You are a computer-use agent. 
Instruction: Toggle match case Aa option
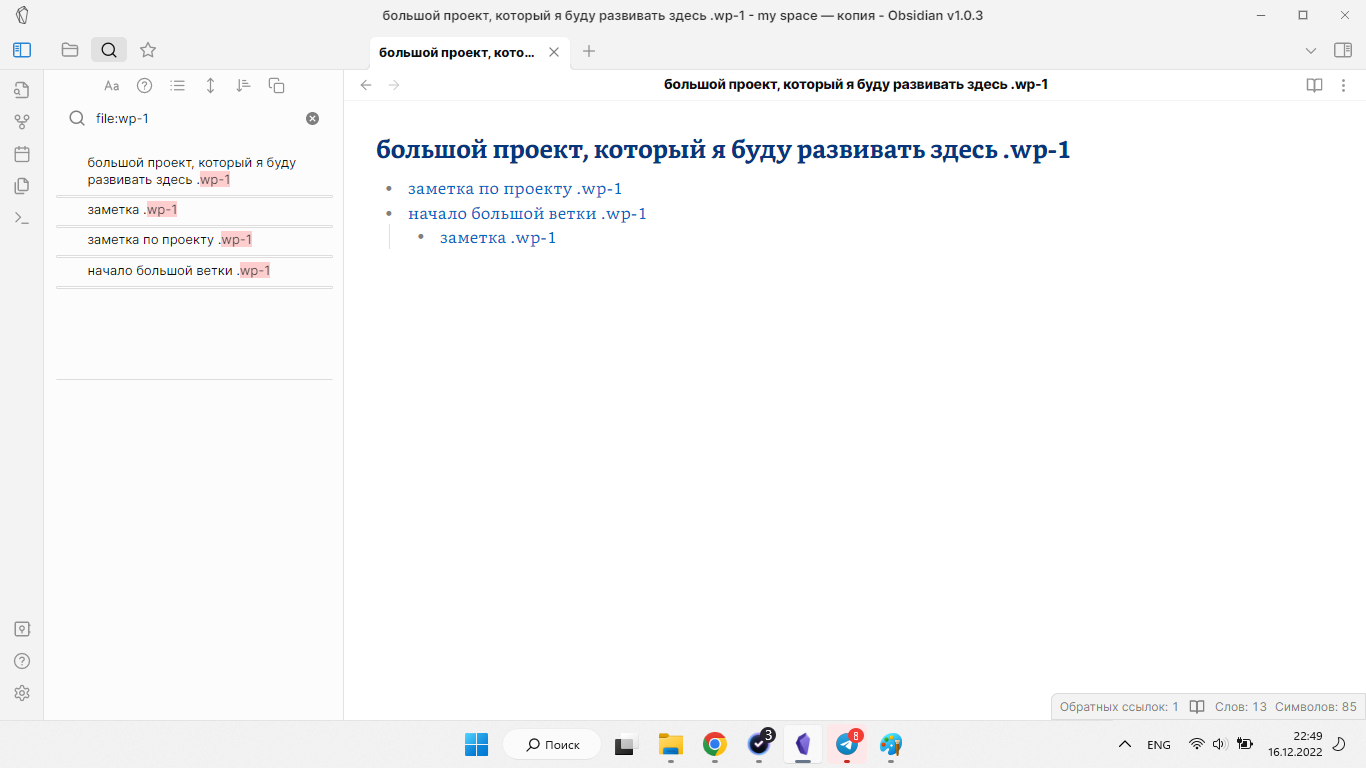click(112, 86)
